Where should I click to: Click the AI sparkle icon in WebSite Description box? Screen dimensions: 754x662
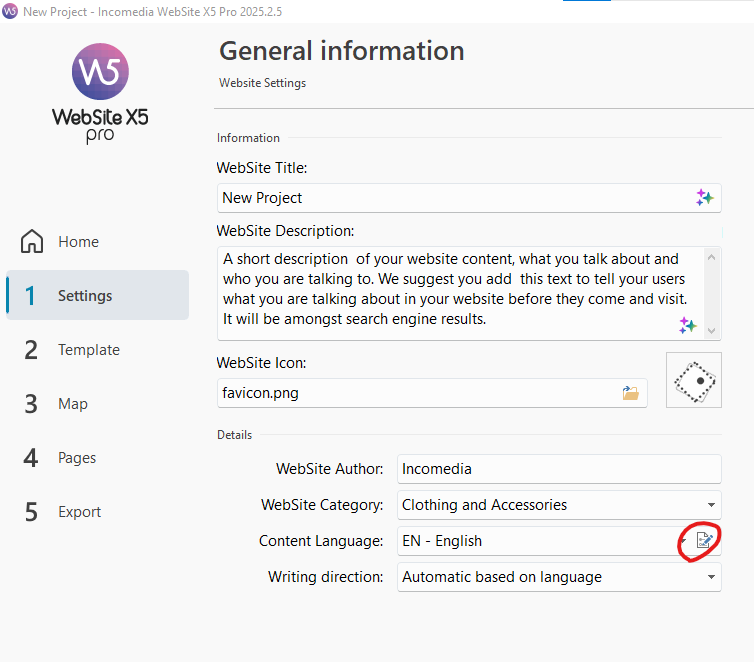[688, 325]
